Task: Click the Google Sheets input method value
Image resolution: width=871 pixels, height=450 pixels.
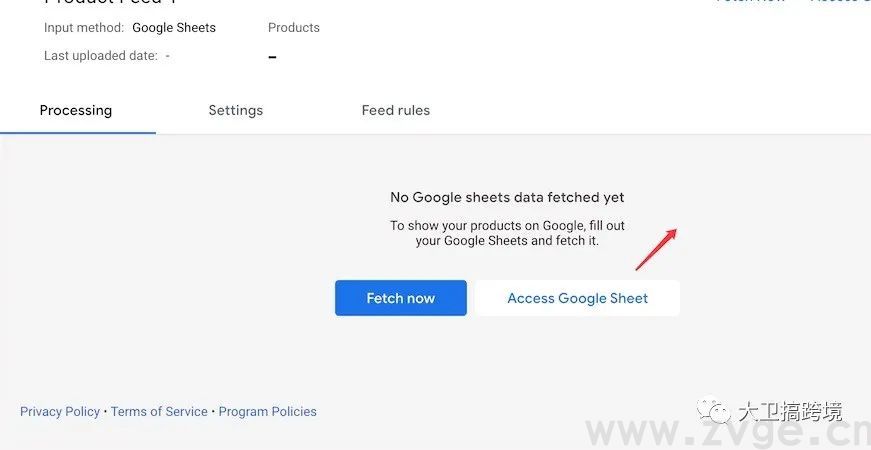Action: click(x=174, y=28)
